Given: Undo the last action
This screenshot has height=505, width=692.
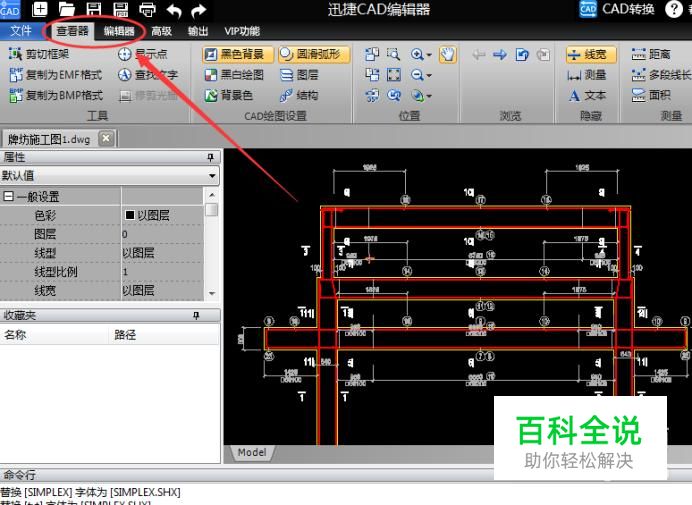Looking at the screenshot, I should (174, 10).
